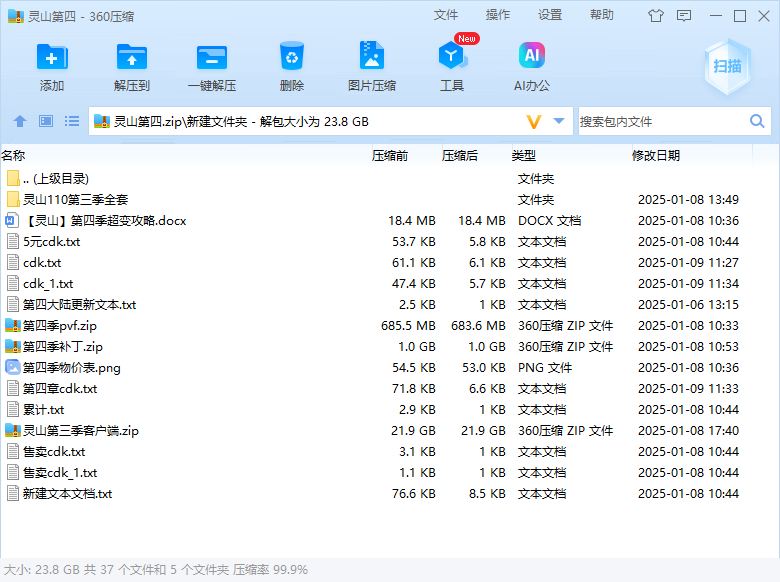Launch the AI Office (AI办公) icon

pyautogui.click(x=531, y=58)
